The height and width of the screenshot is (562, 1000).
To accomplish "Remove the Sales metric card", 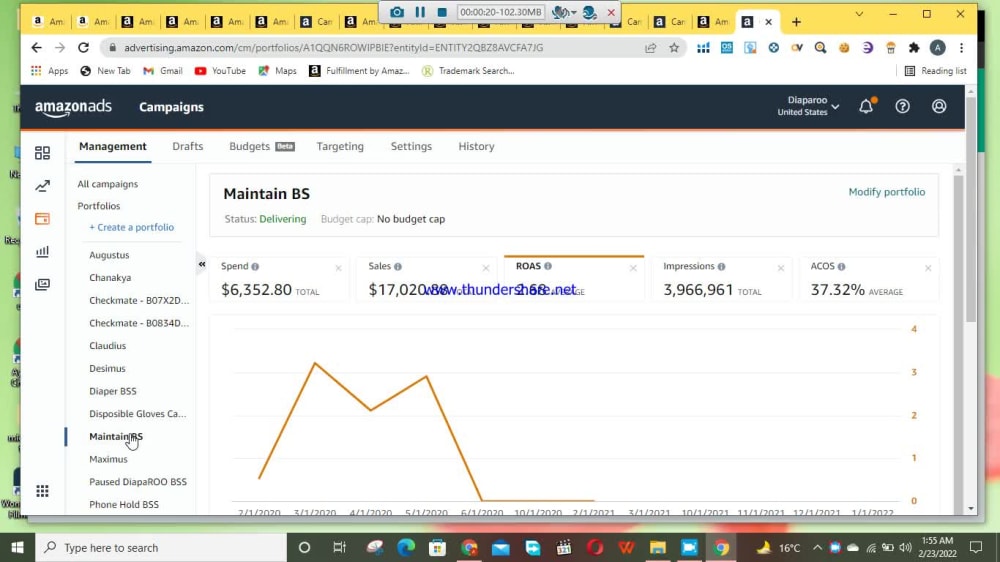I will pos(486,268).
